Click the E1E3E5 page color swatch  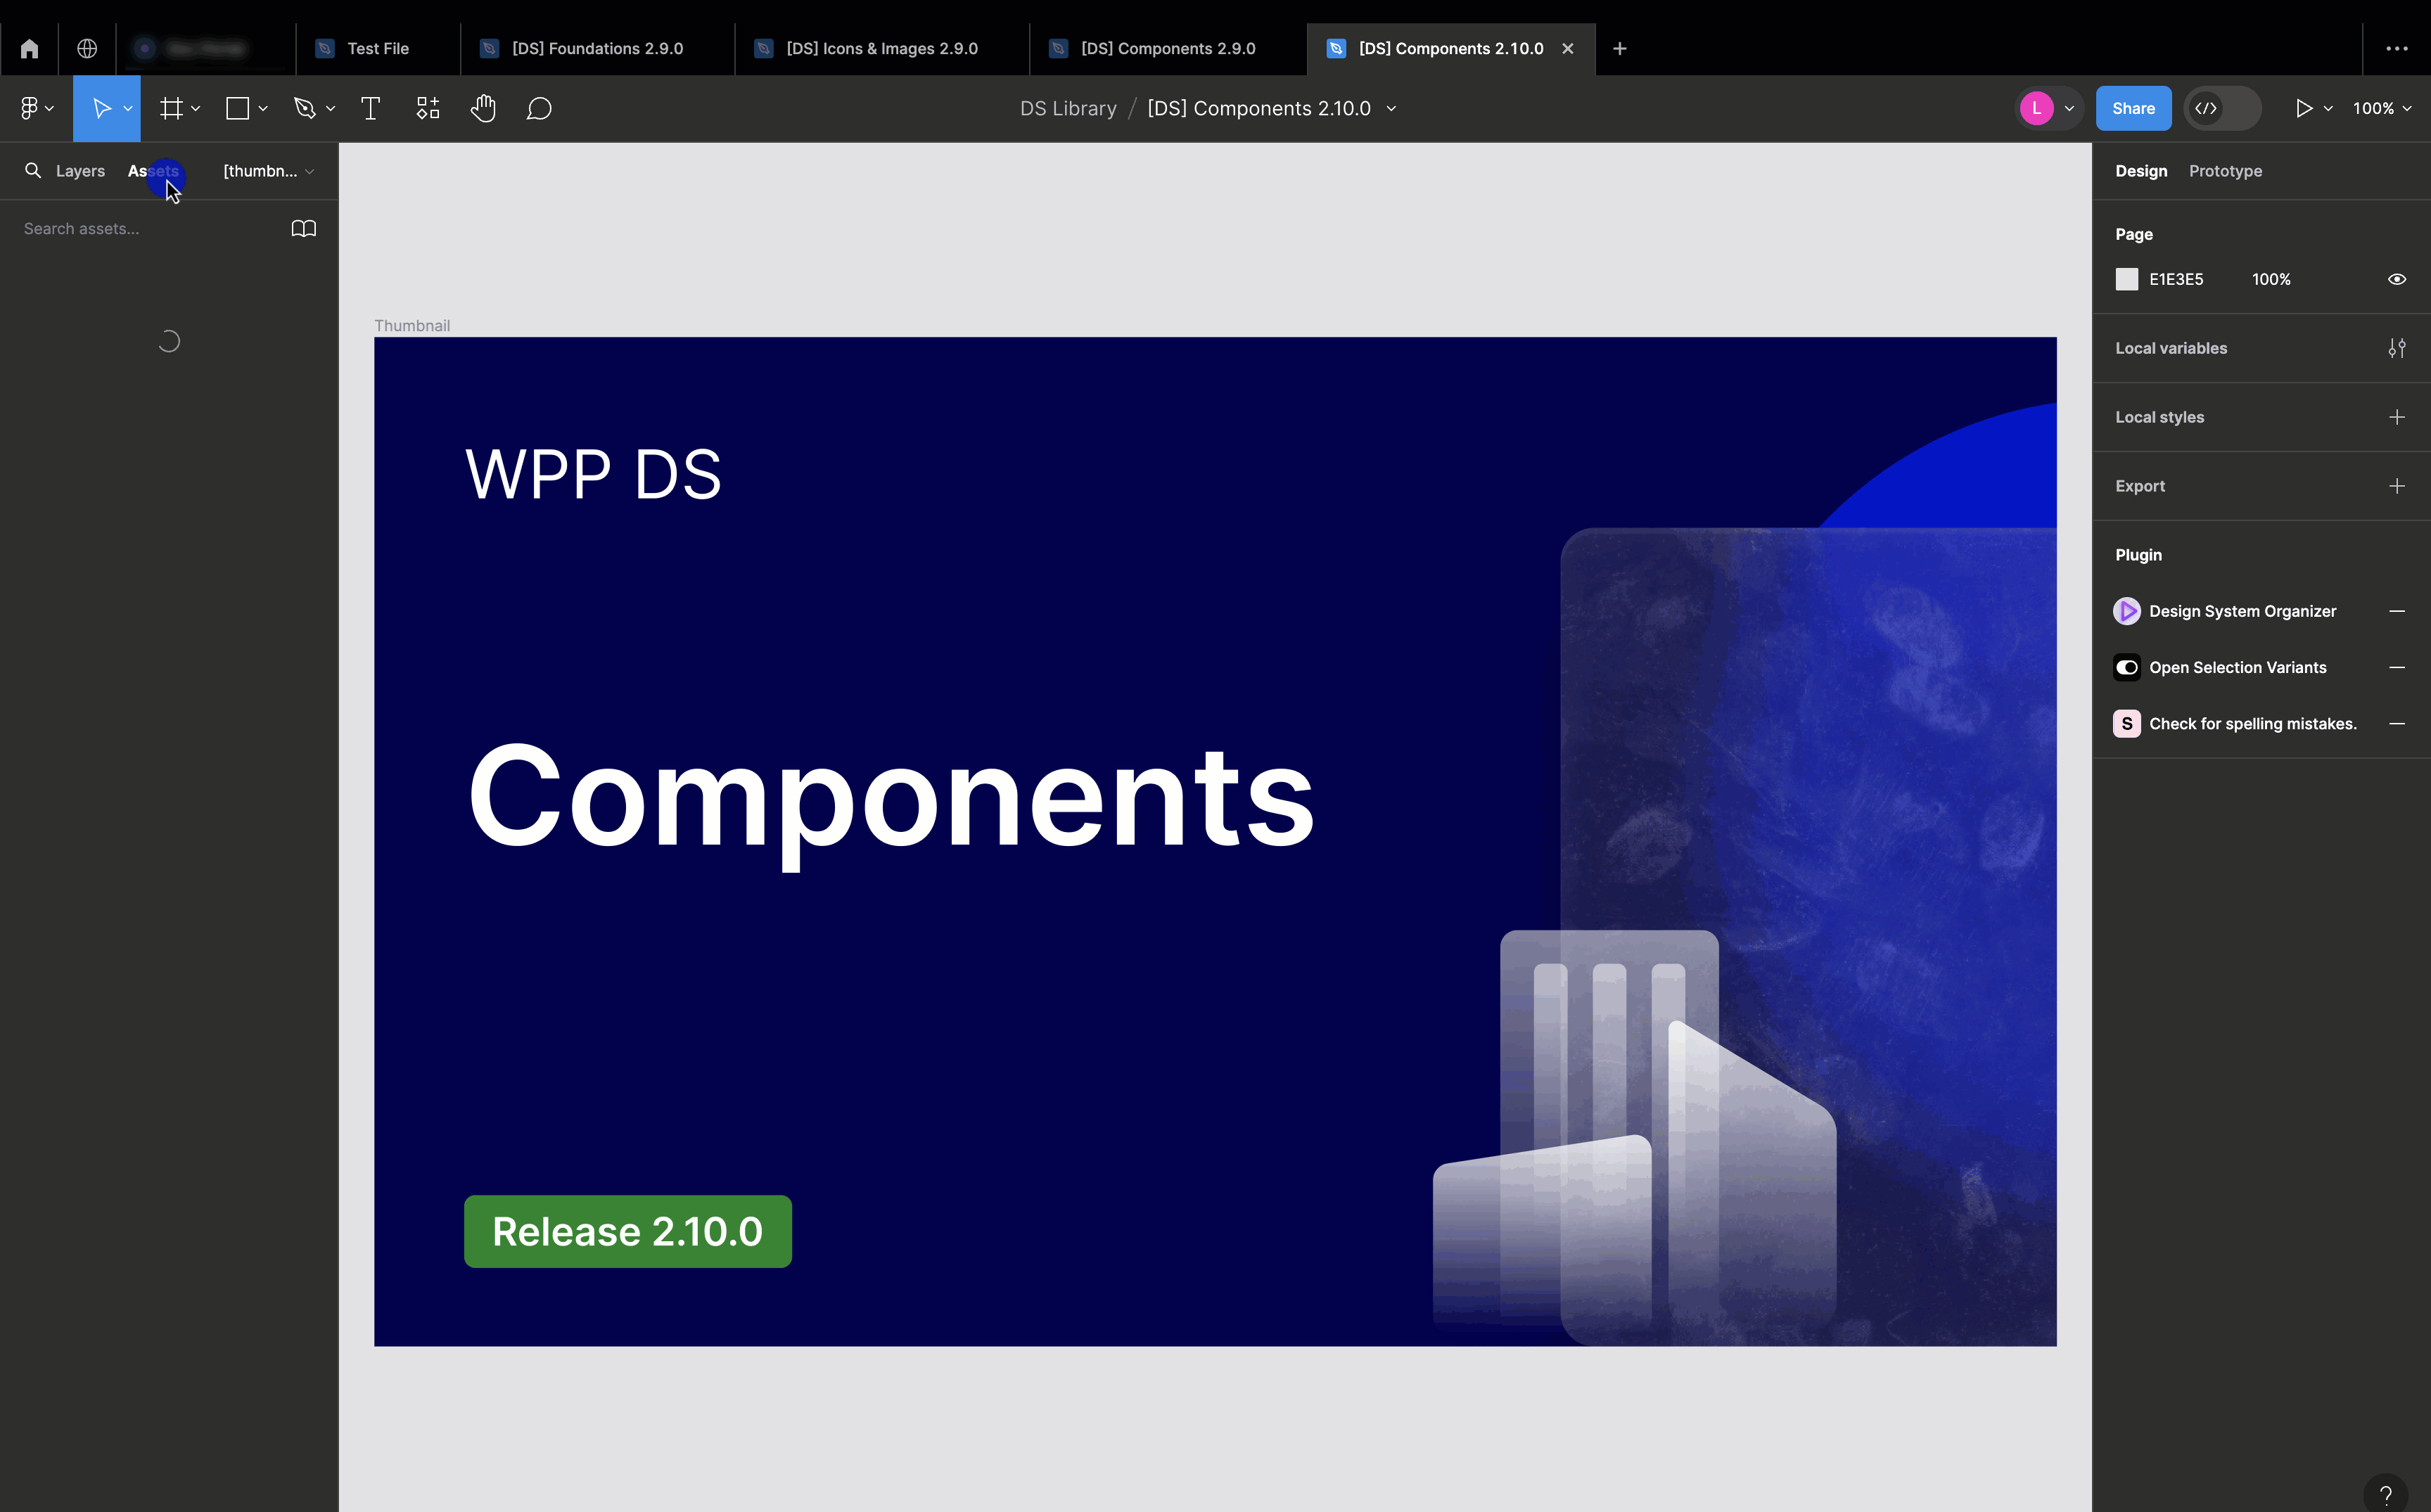click(x=2126, y=279)
